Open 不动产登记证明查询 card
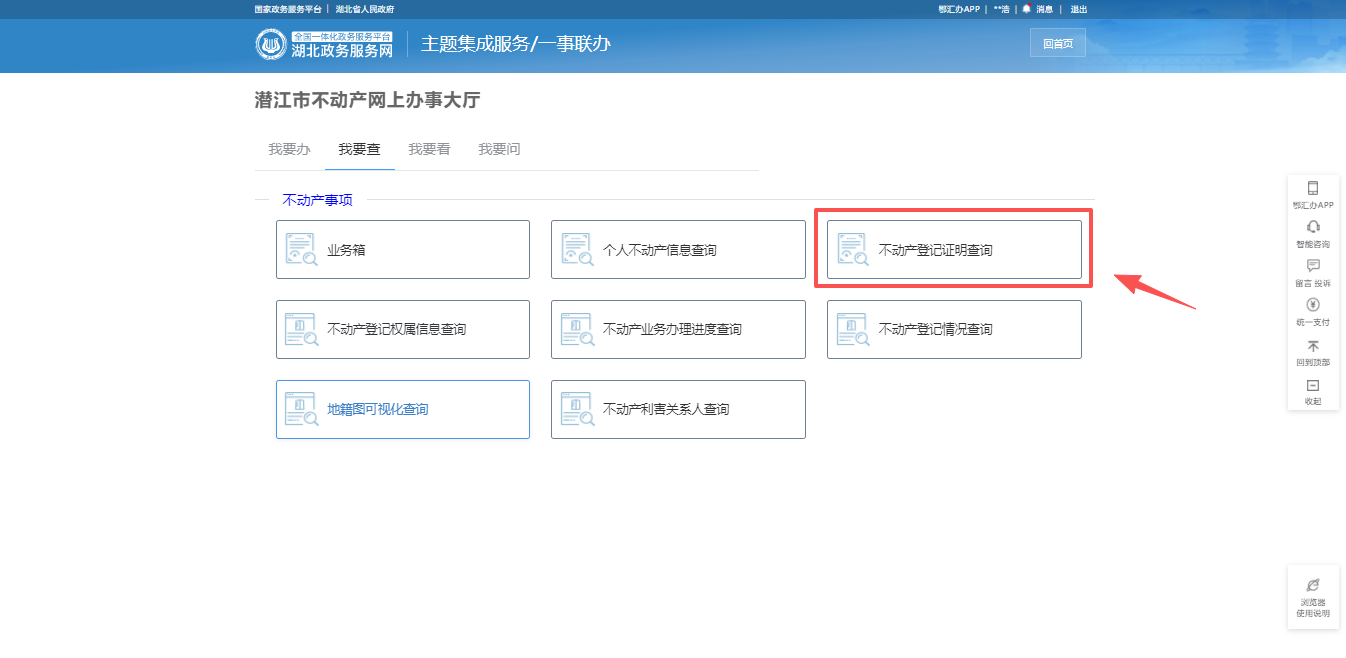This screenshot has width=1346, height=658. tap(953, 250)
